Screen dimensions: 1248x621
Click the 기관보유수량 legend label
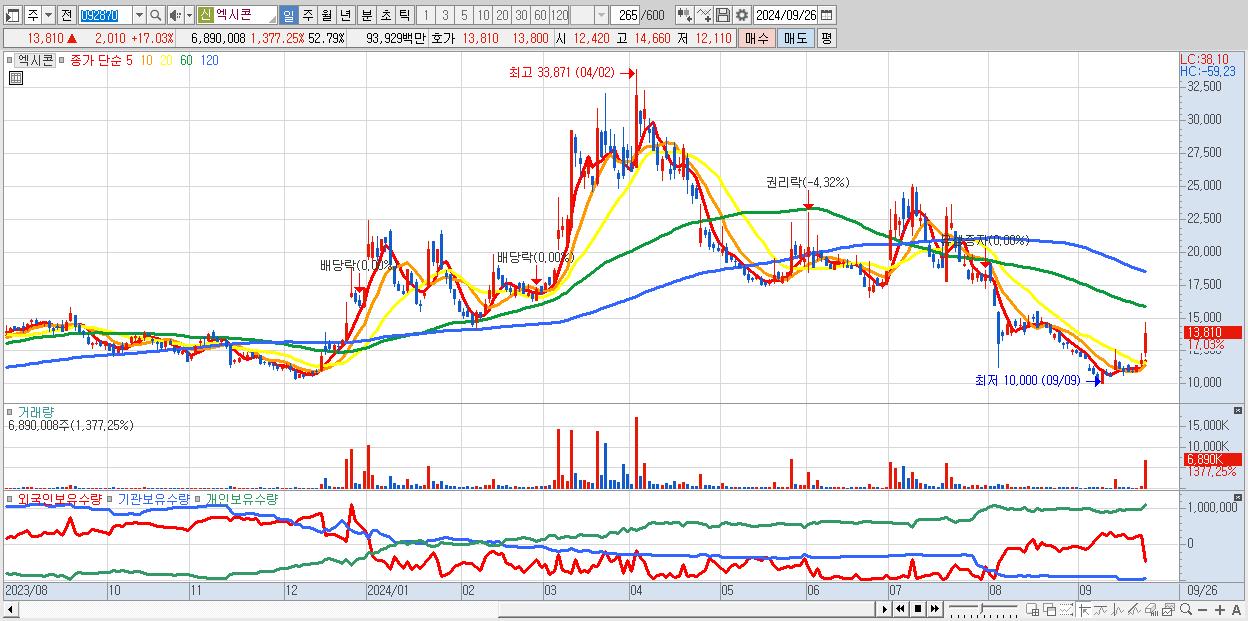[x=153, y=498]
